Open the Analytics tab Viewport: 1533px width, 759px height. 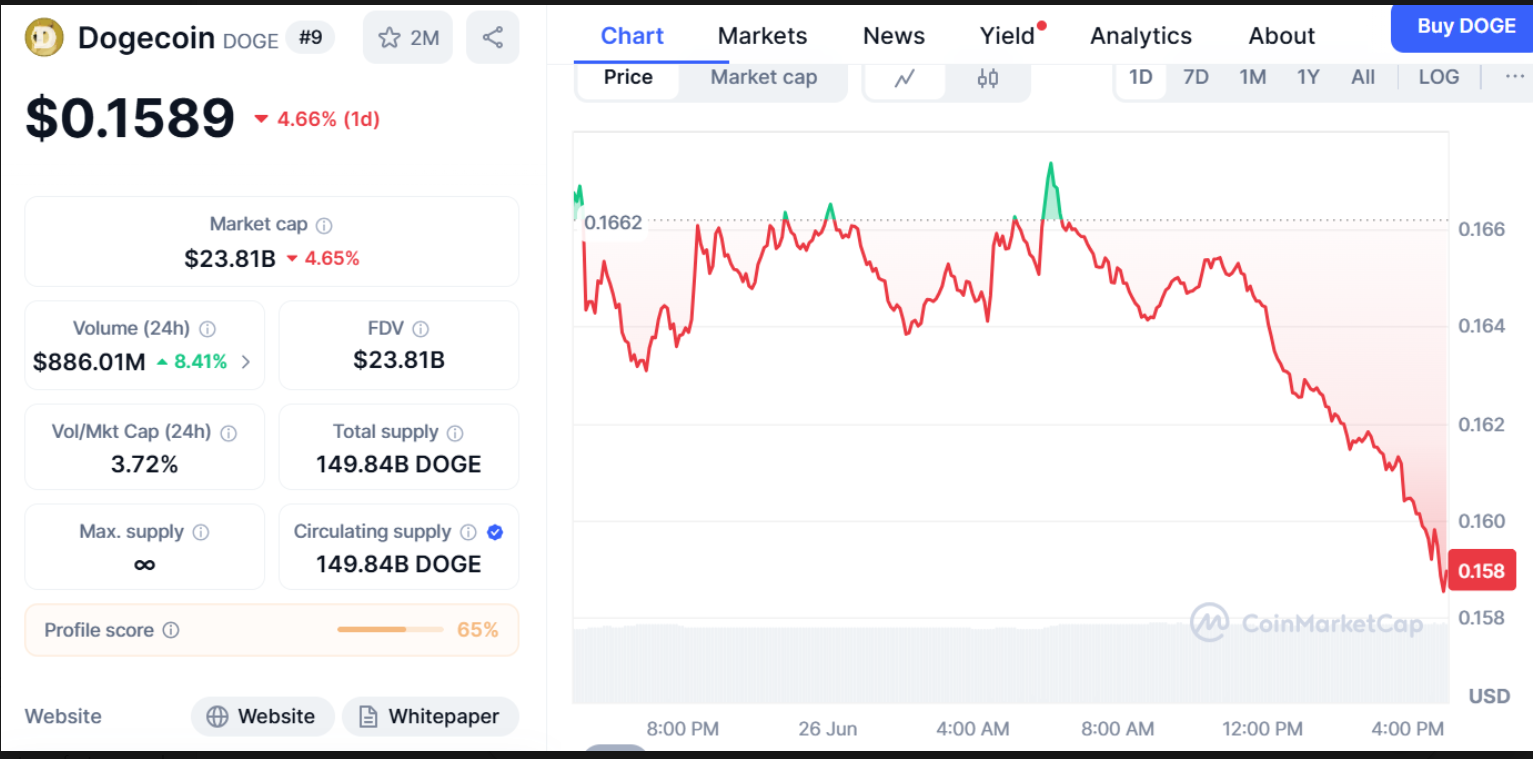(1141, 36)
